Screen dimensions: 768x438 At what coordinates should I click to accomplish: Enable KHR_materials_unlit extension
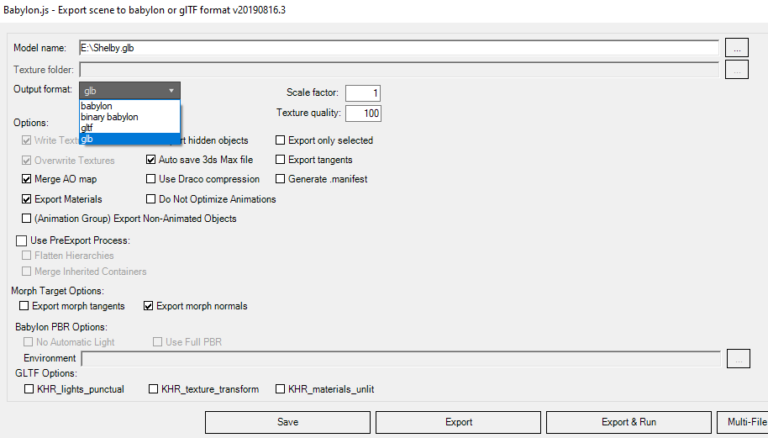(280, 389)
